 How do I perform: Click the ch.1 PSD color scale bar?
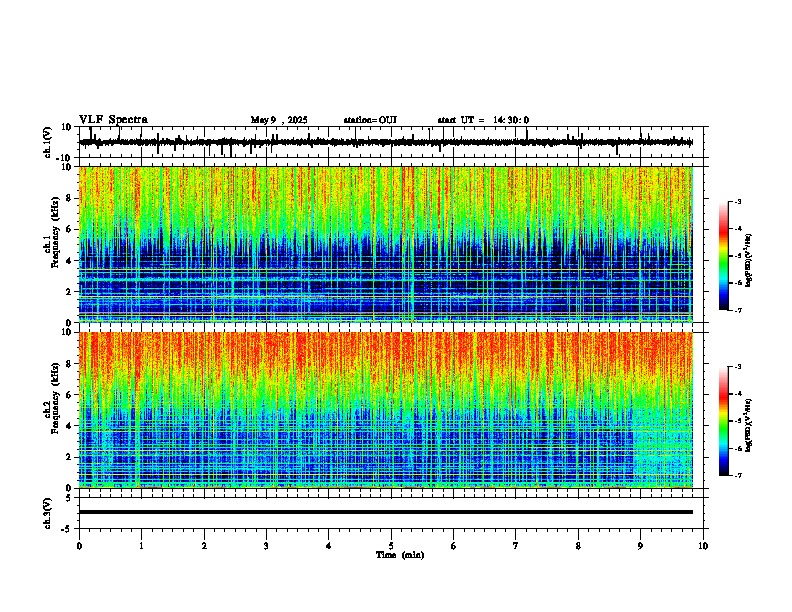[x=724, y=256]
